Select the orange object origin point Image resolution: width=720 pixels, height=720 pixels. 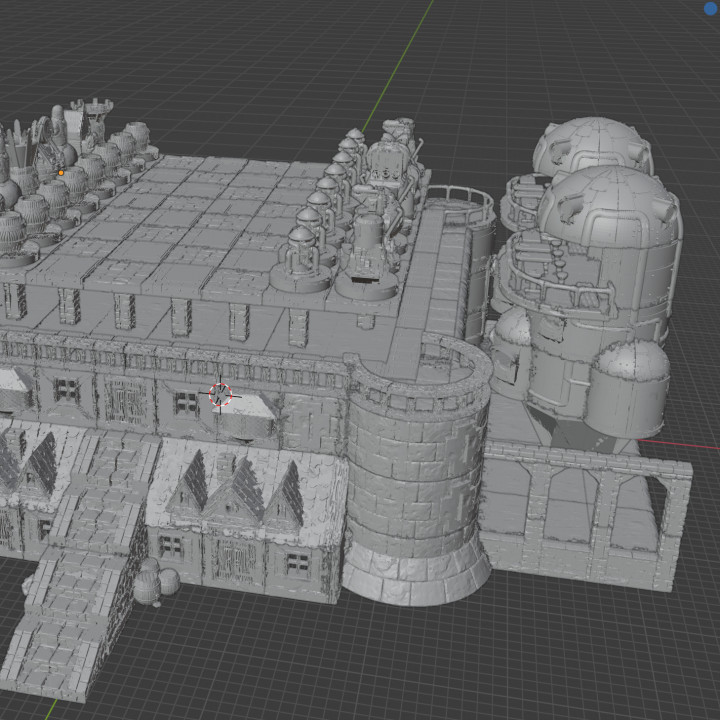(60, 172)
